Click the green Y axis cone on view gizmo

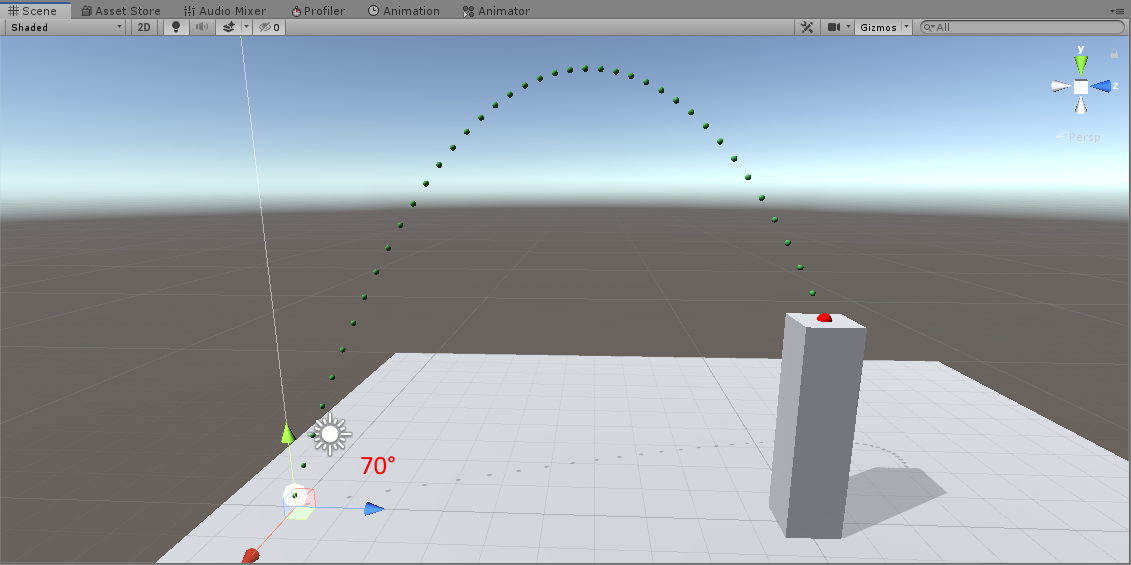coord(1081,64)
